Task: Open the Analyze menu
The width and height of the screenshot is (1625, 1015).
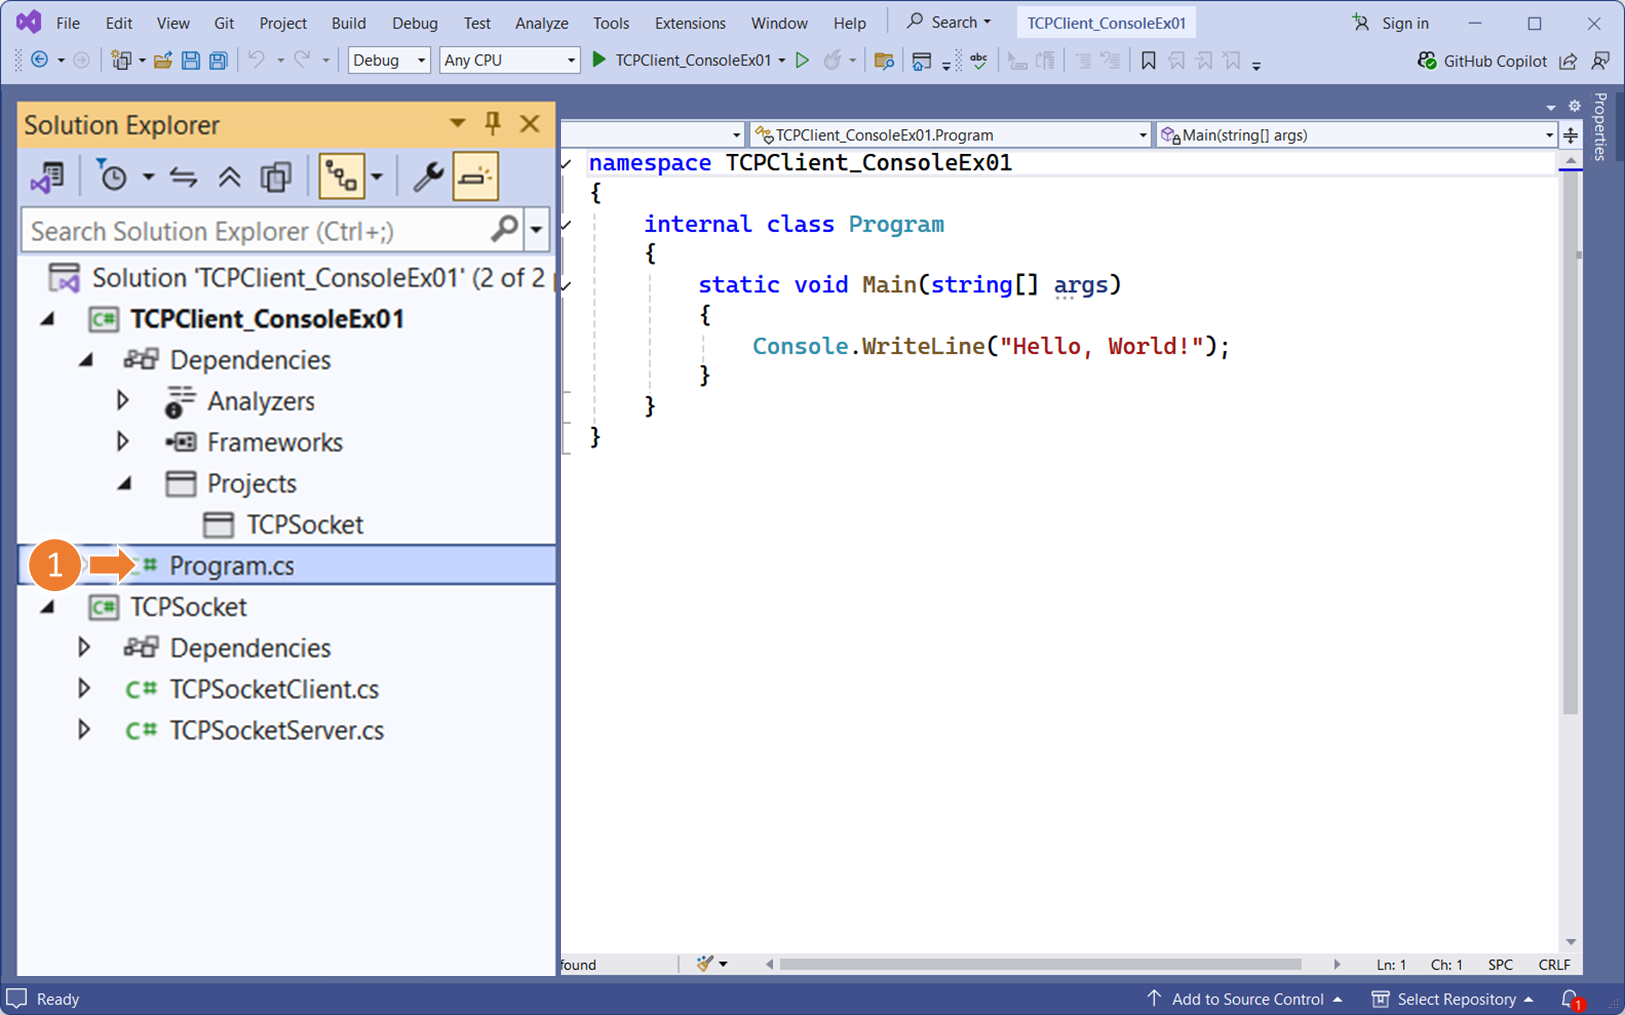Action: [542, 23]
